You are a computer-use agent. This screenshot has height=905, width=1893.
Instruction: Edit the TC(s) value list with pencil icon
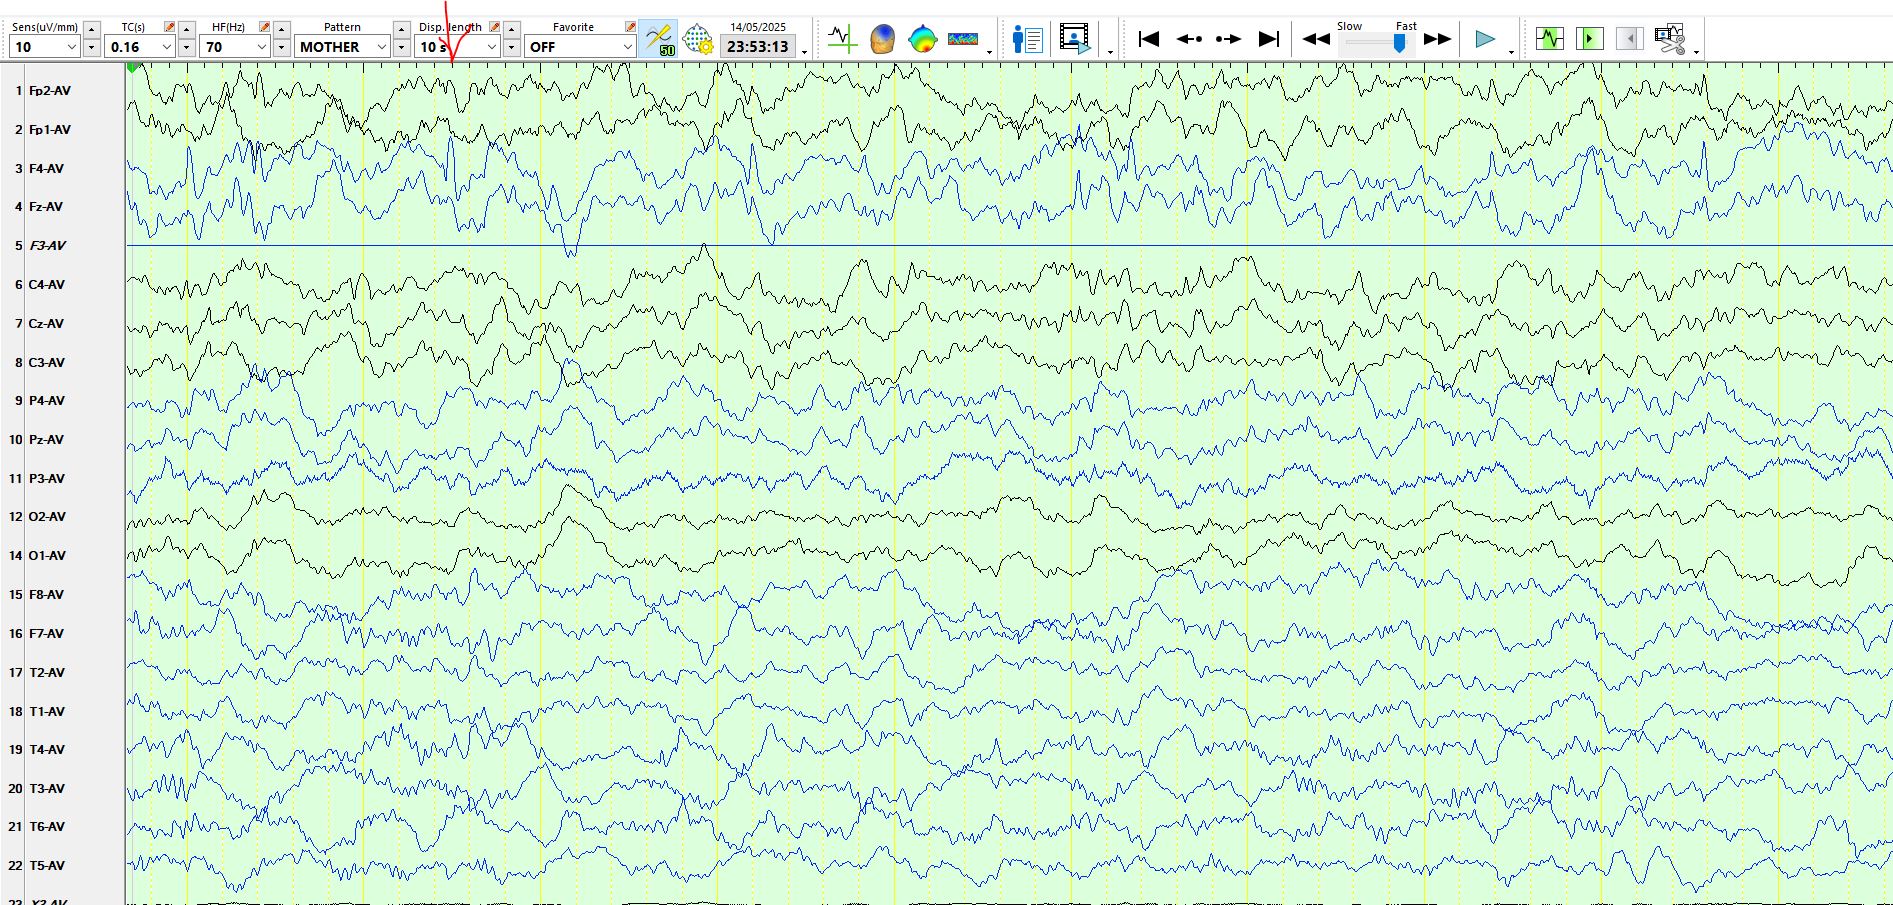(x=169, y=27)
